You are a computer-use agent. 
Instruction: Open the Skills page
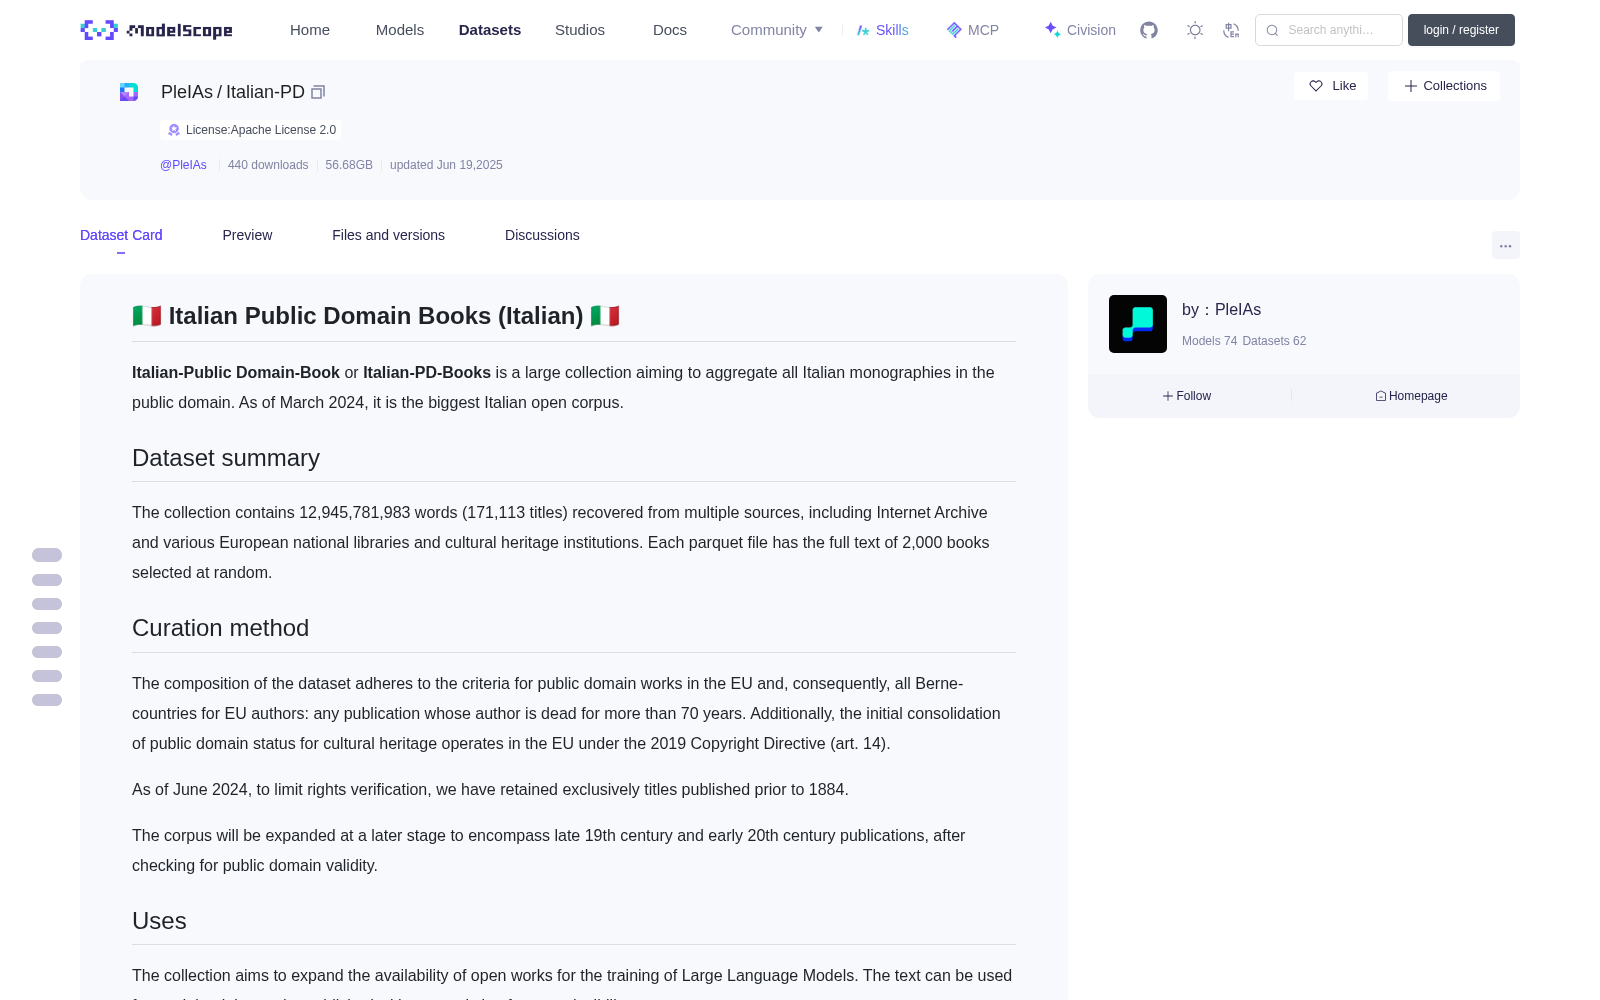click(x=882, y=30)
